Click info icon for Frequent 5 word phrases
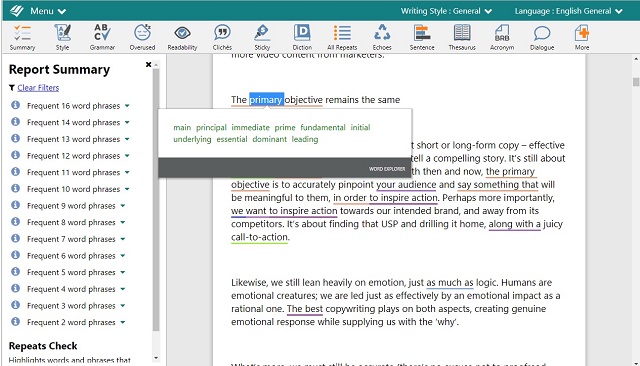This screenshot has height=366, width=640. pyautogui.click(x=16, y=272)
